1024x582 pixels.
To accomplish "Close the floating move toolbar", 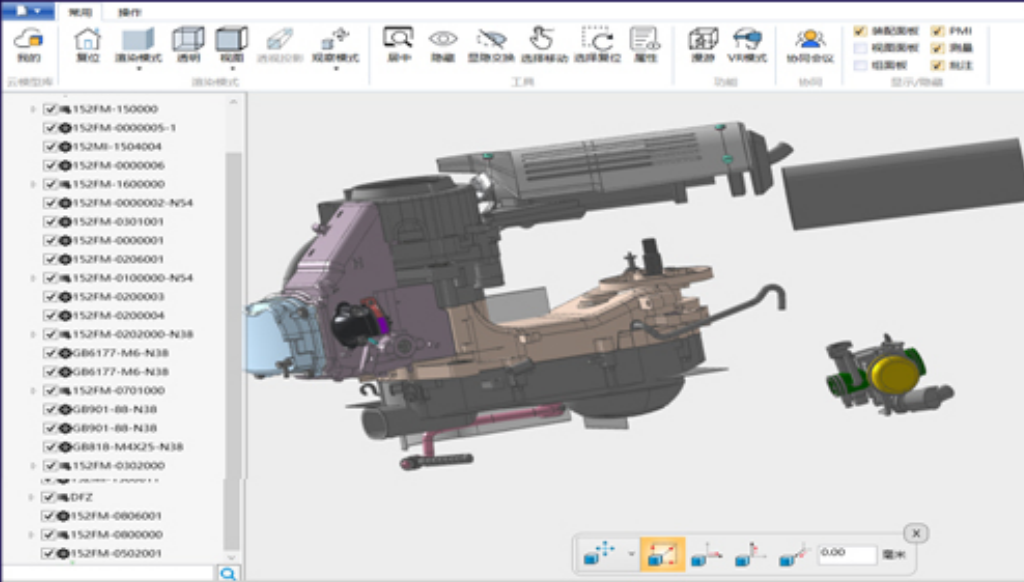I will (x=917, y=533).
